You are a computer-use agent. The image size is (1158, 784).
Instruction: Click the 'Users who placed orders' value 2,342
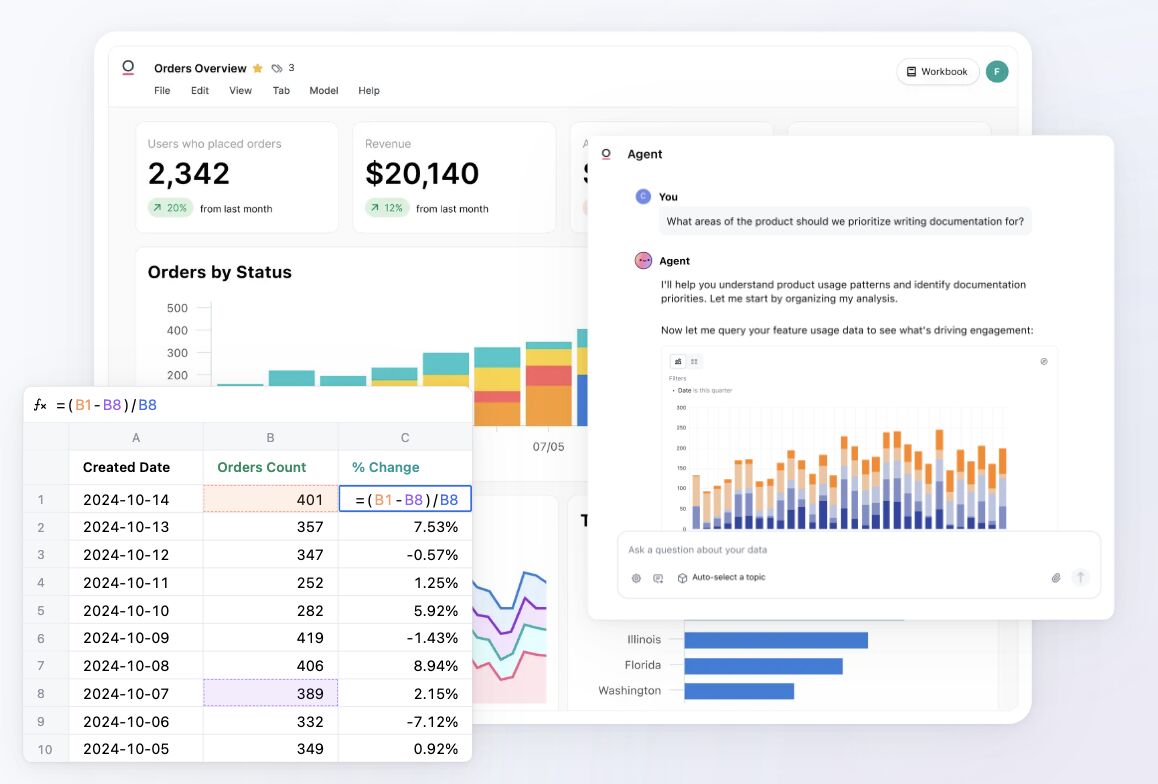click(189, 173)
